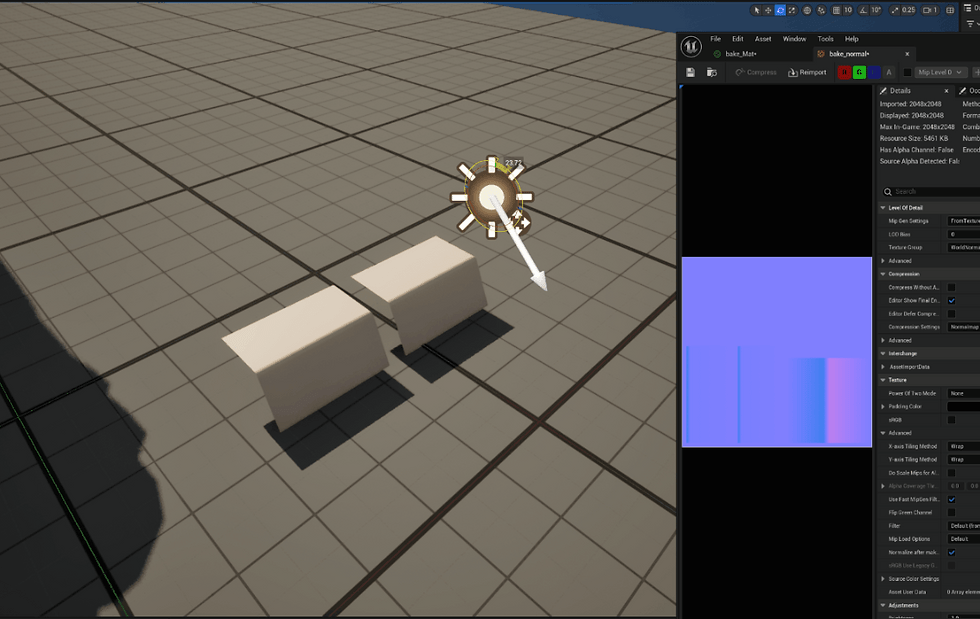
Task: Open the Power Of Two Mode dropdown
Action: (x=963, y=393)
